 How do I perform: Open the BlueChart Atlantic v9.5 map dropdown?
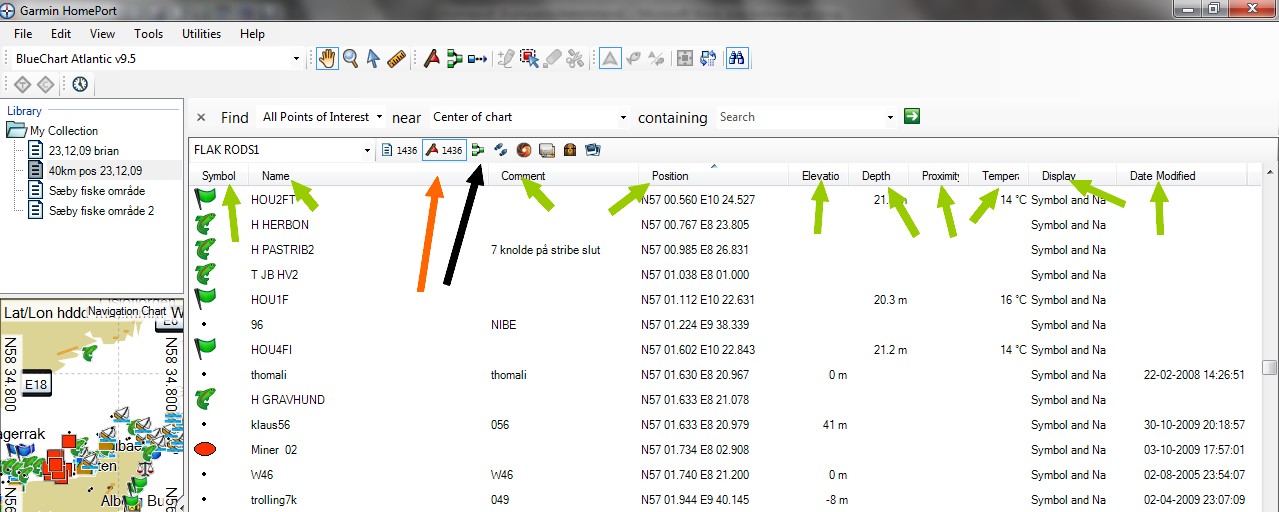click(x=296, y=59)
